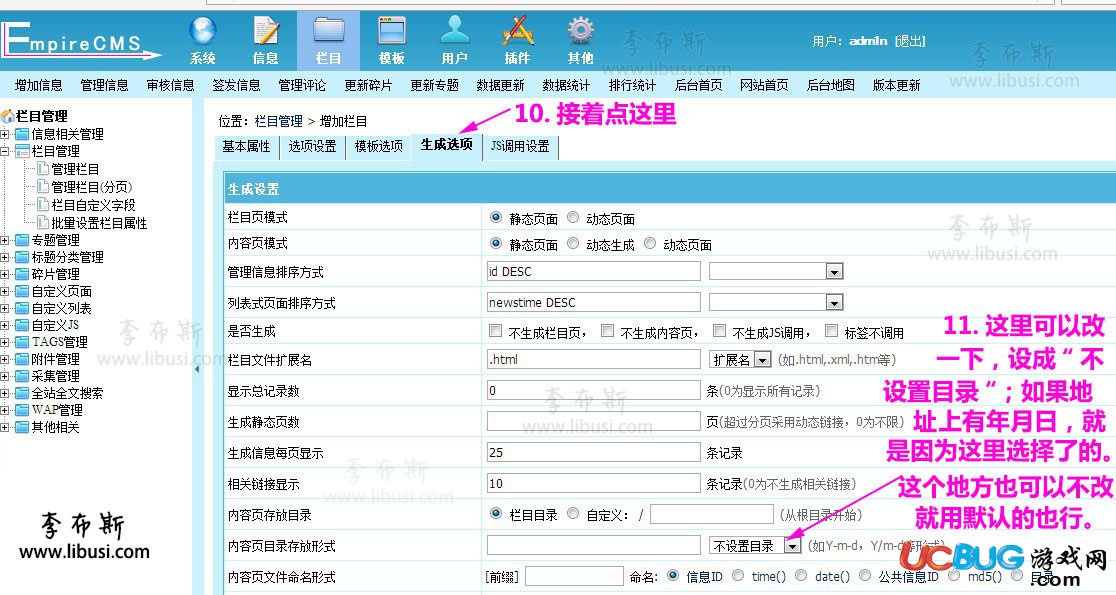Click the 附件管理 folder icon
The height and width of the screenshot is (595, 1116).
(x=22, y=359)
